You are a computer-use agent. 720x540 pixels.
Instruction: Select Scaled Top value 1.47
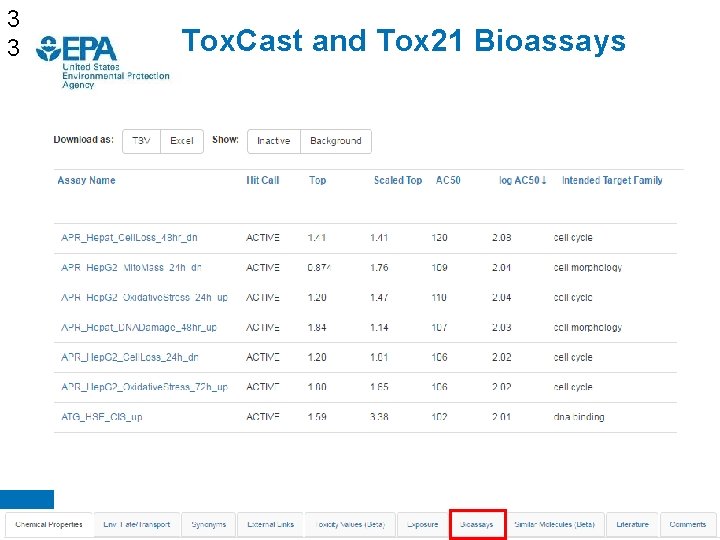pyautogui.click(x=379, y=298)
